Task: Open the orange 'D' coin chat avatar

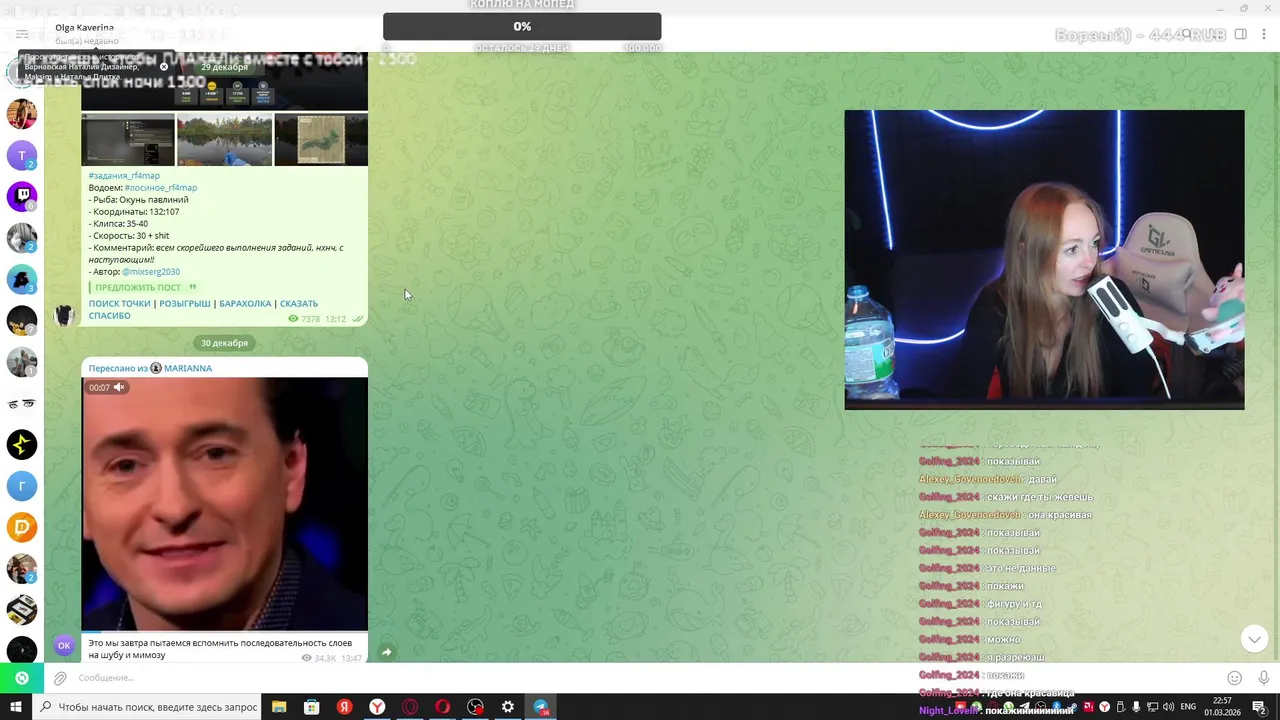Action: coord(22,526)
